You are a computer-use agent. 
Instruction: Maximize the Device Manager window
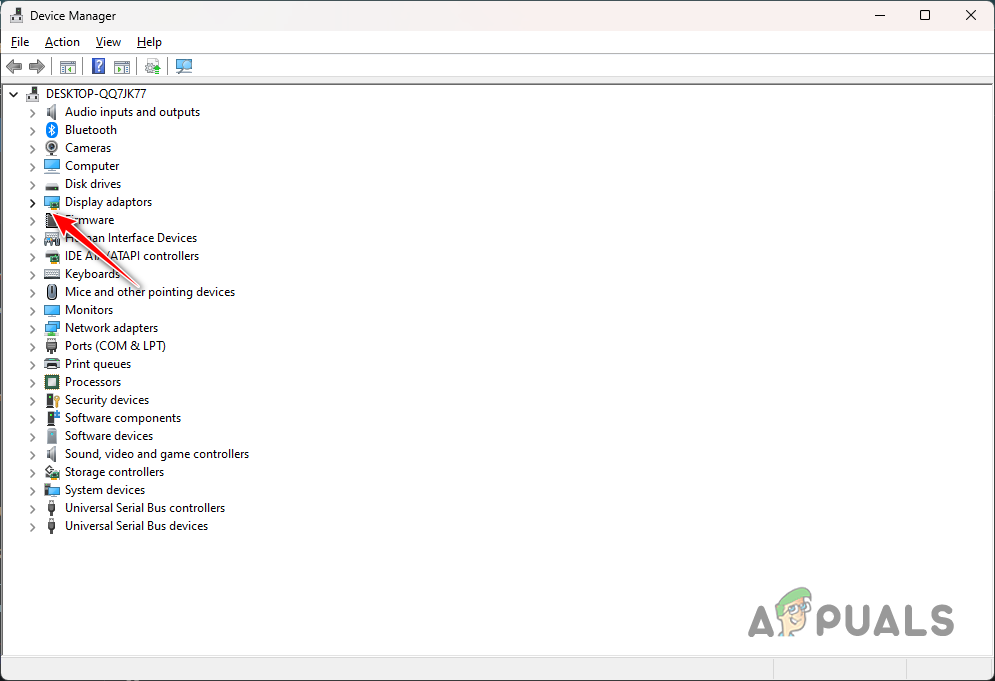coord(925,15)
